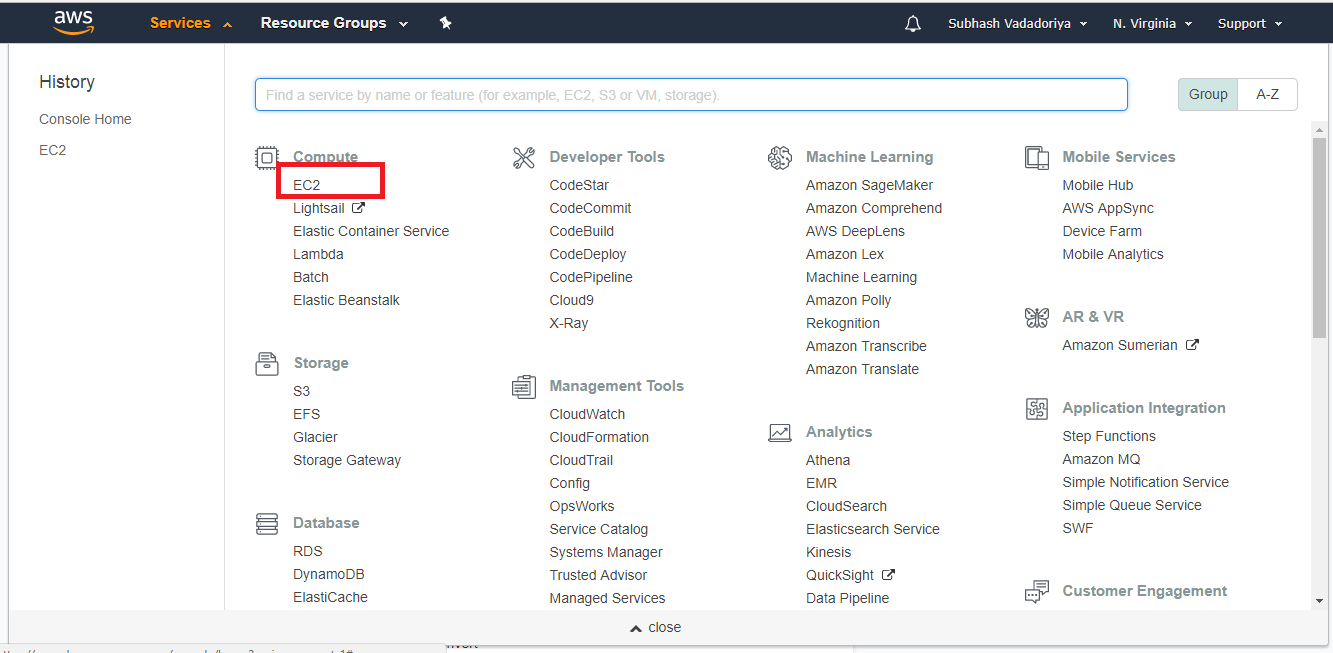The image size is (1333, 653).
Task: Click the scrollbar down arrow
Action: [x=1320, y=600]
